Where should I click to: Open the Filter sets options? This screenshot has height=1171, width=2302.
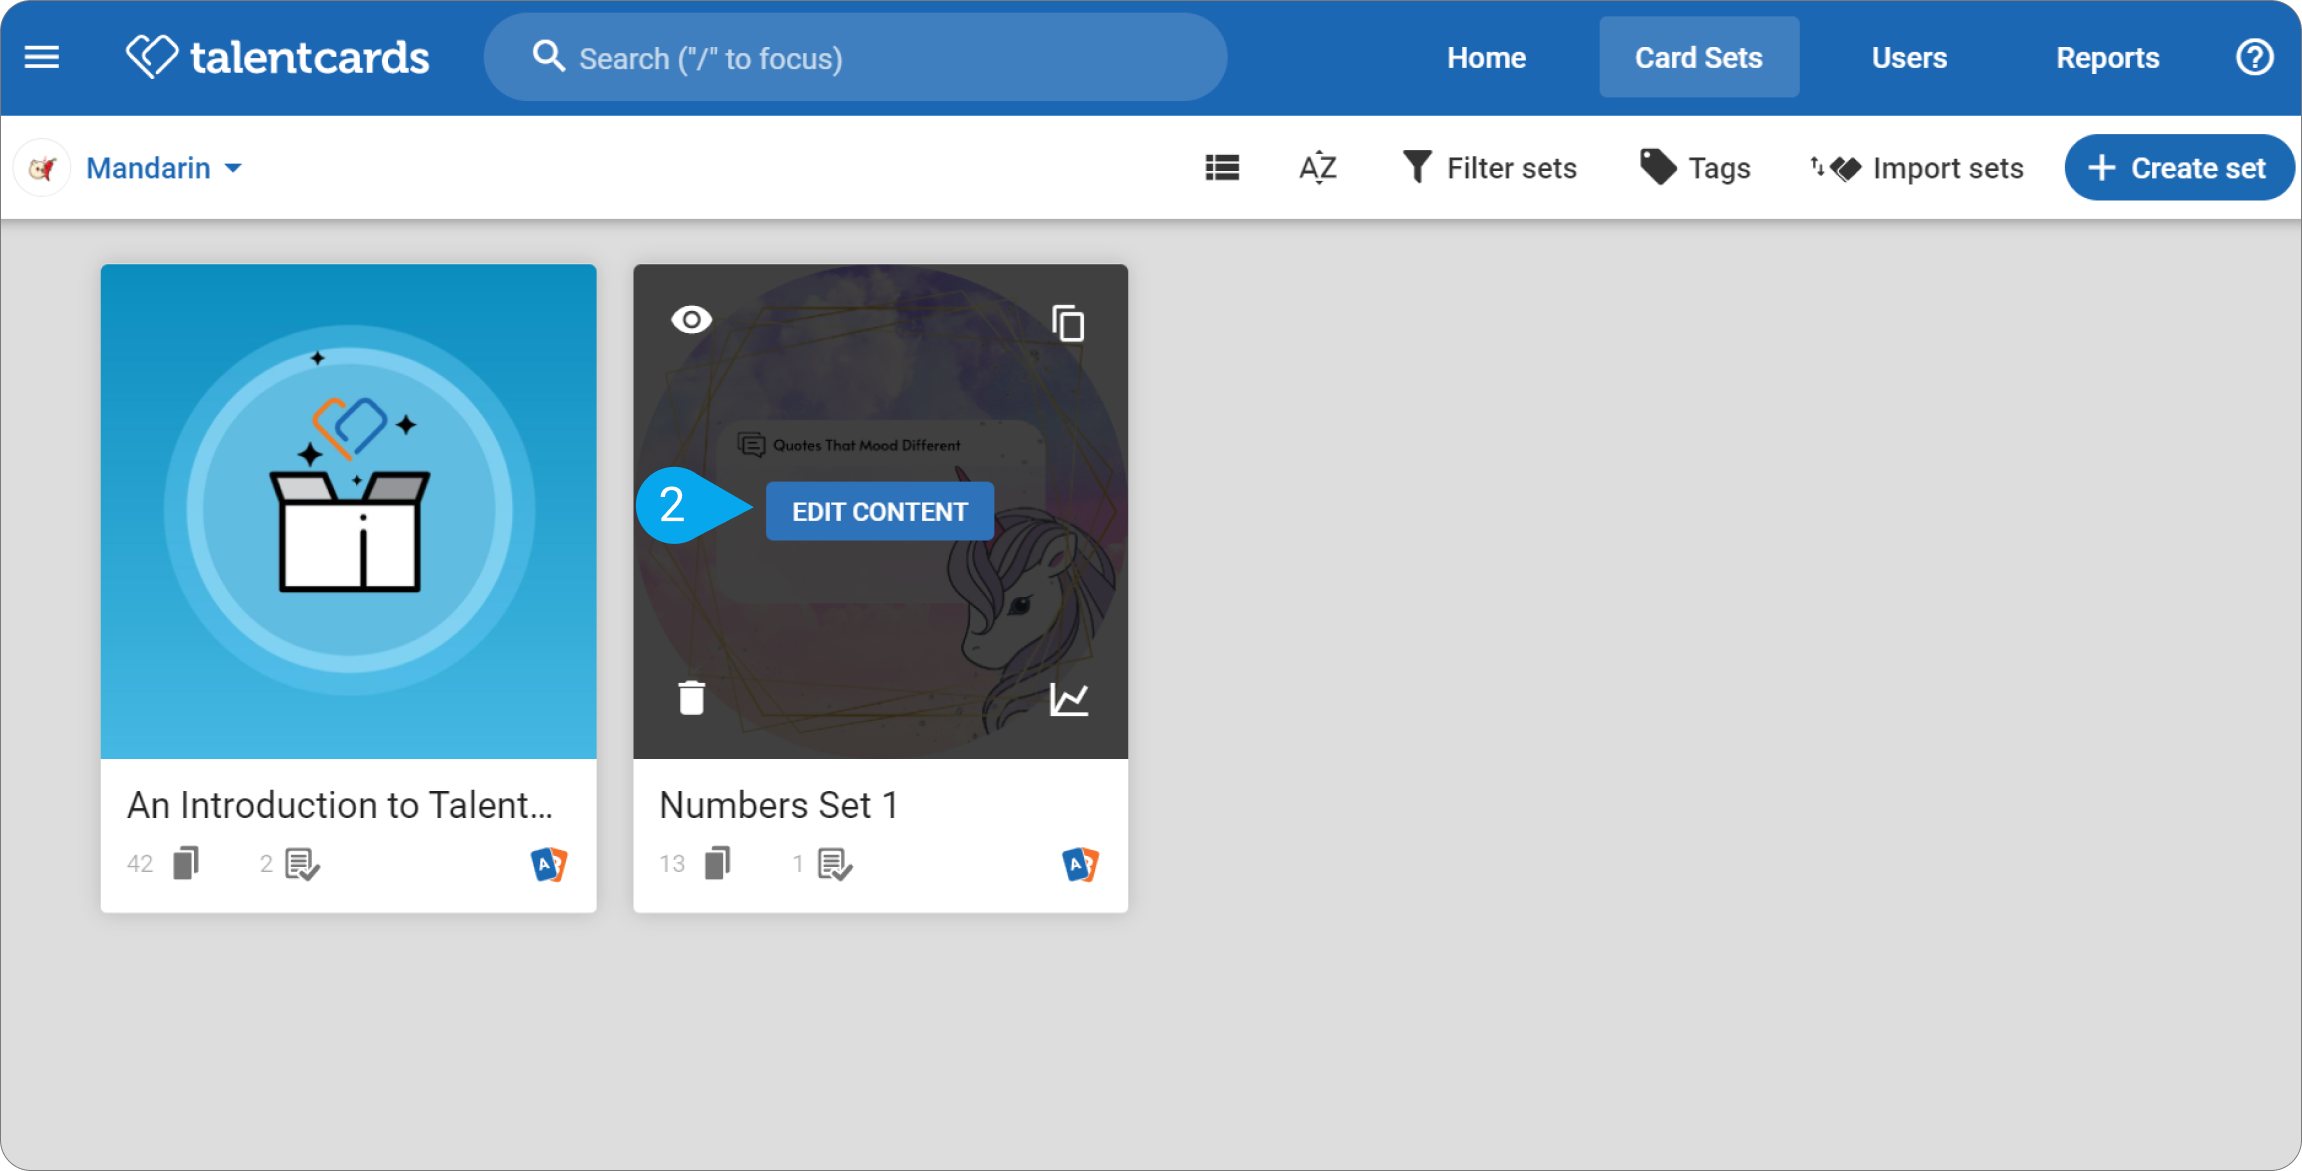pyautogui.click(x=1489, y=167)
